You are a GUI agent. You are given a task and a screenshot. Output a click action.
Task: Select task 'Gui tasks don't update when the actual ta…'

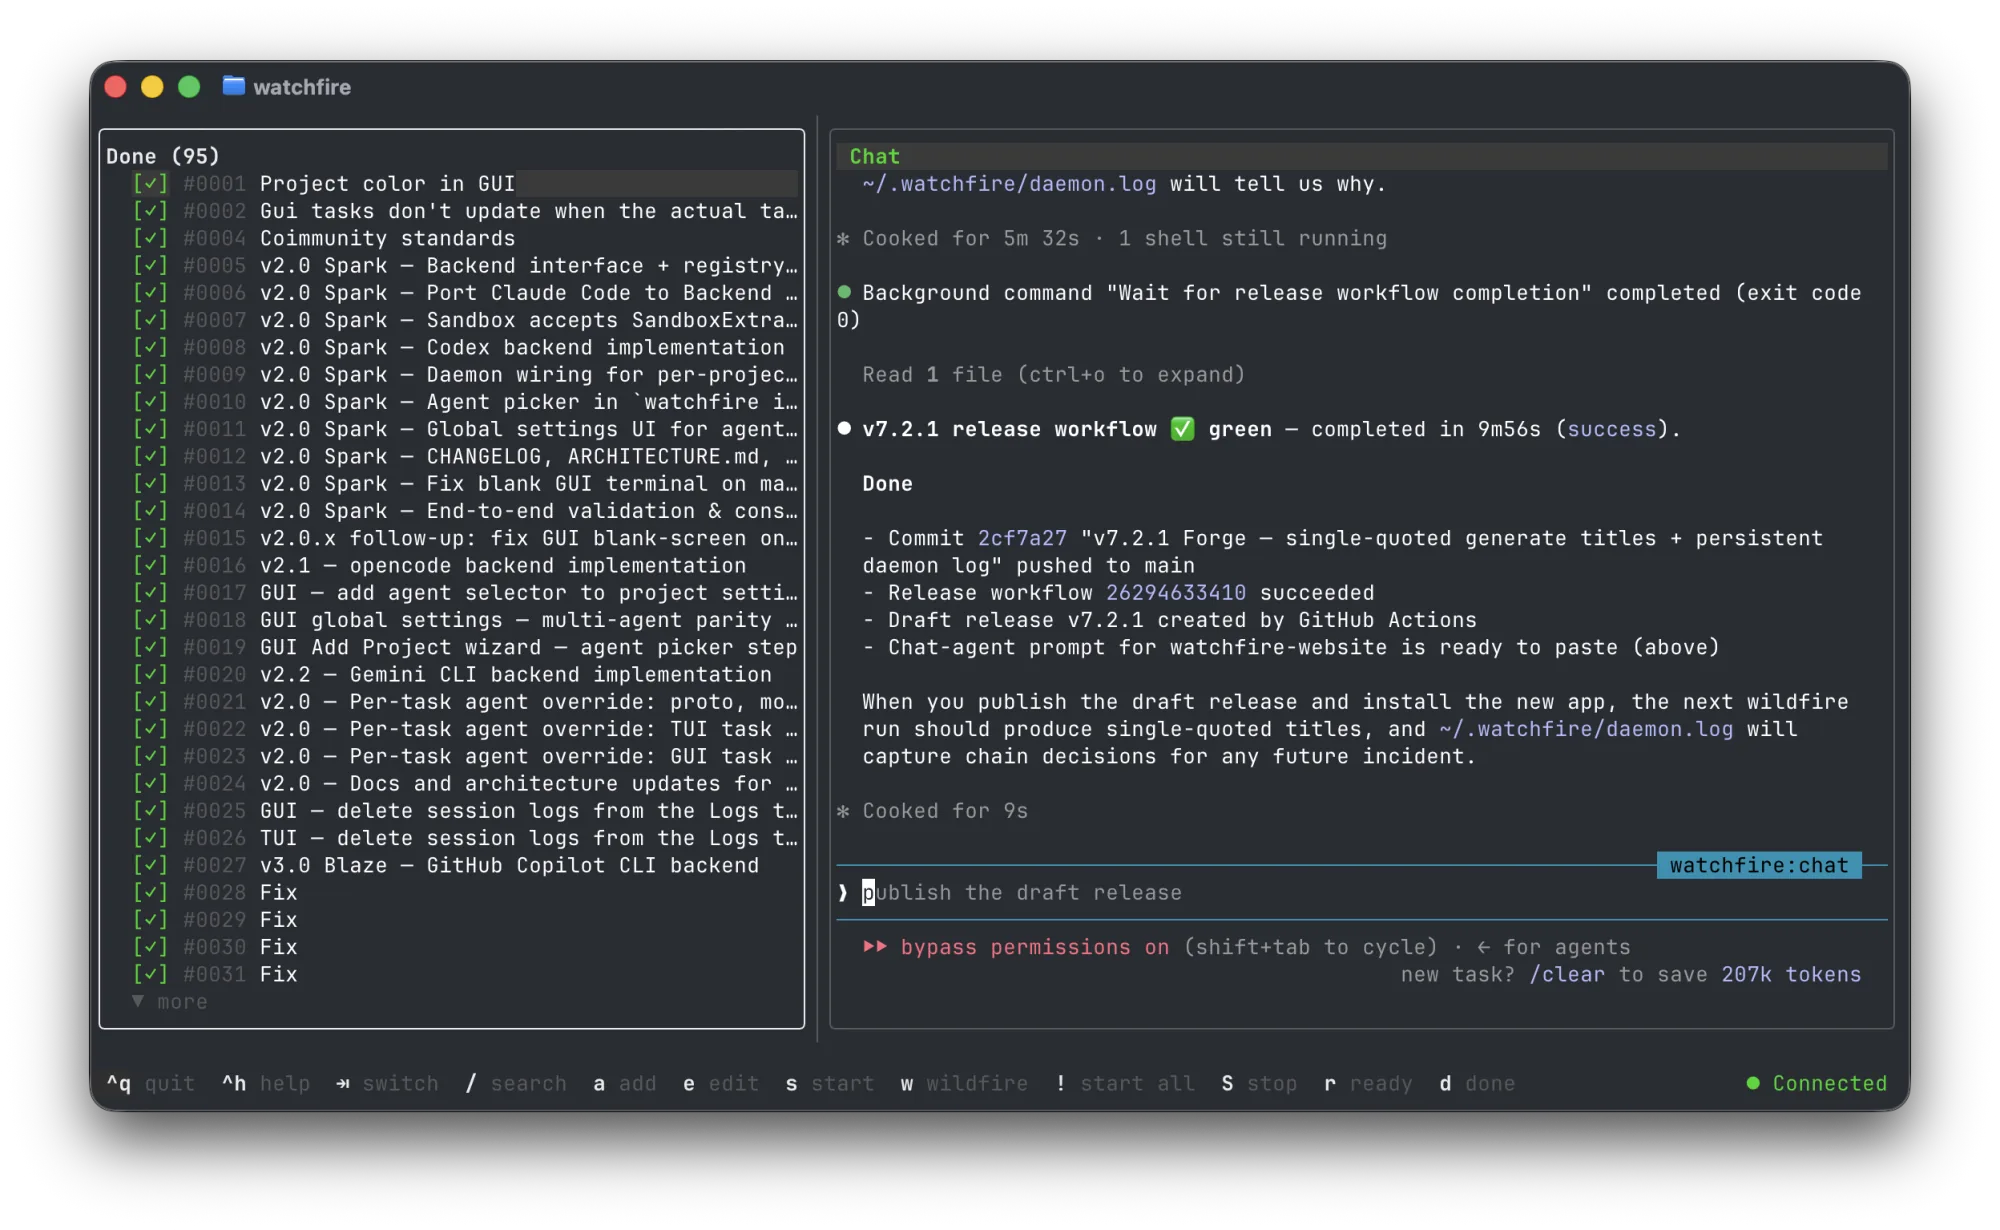click(x=528, y=211)
